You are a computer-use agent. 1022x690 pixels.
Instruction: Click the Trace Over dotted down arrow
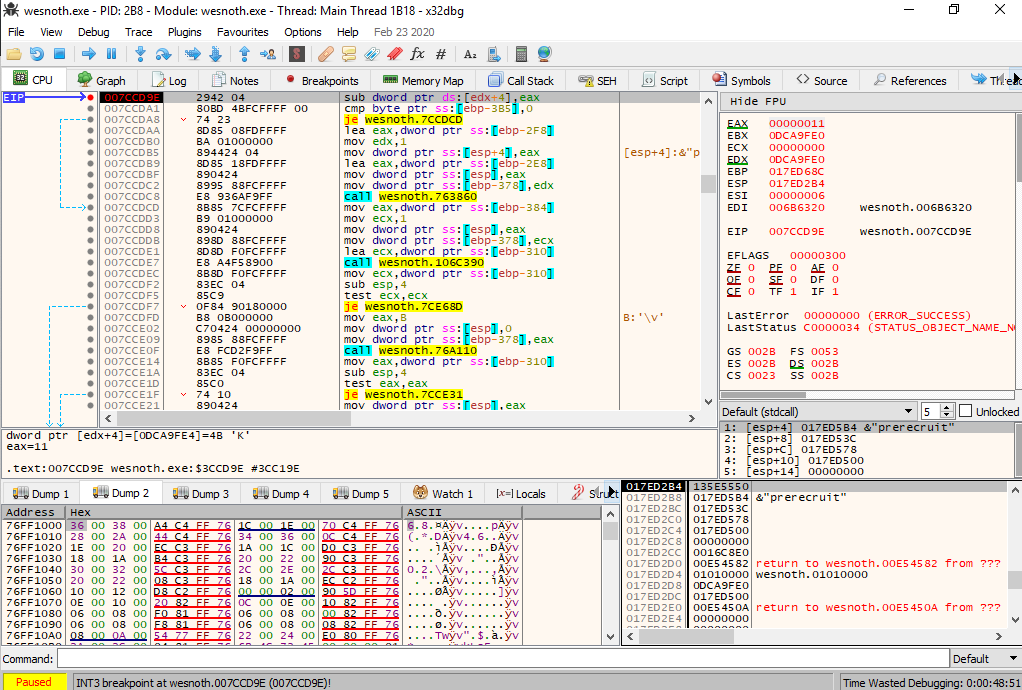[215, 54]
